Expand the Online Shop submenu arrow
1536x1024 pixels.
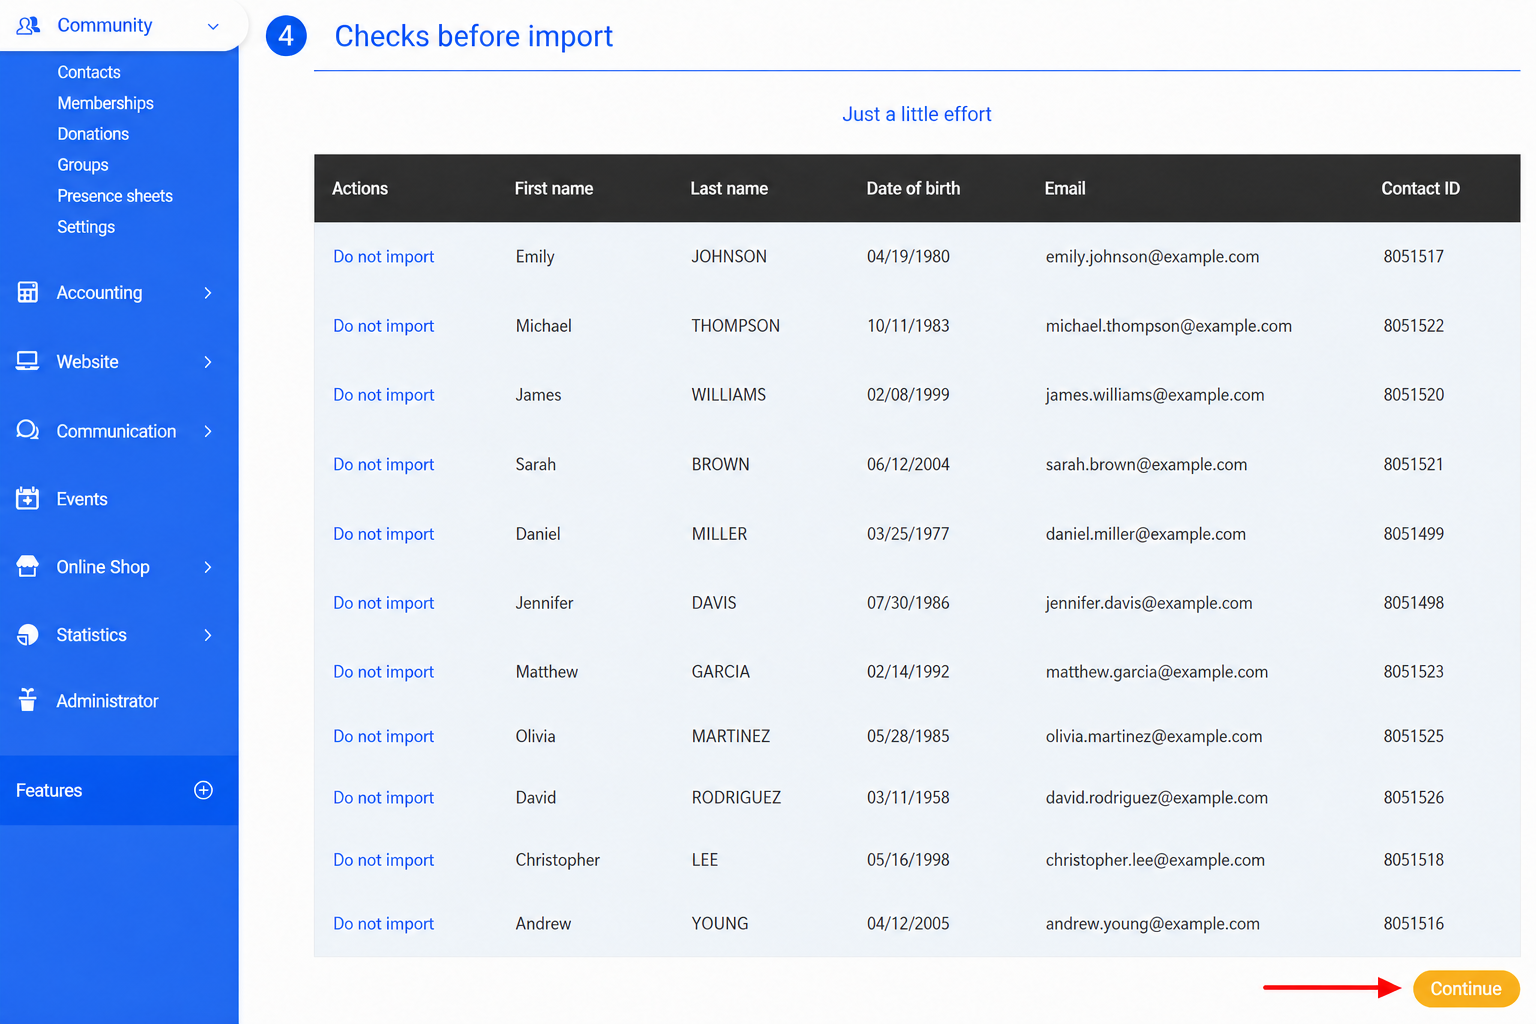(x=208, y=567)
